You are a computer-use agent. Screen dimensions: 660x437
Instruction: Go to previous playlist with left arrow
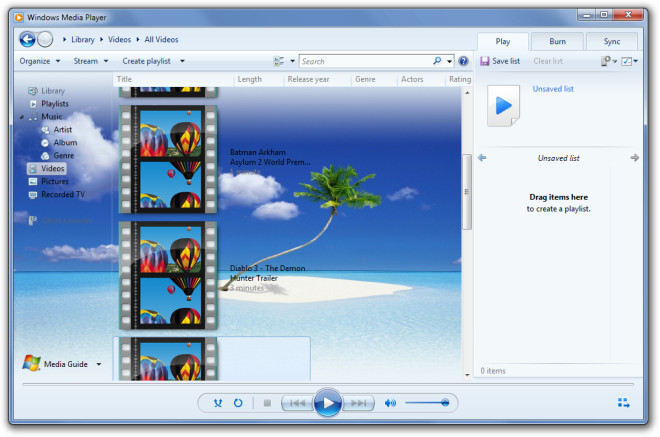(x=482, y=158)
